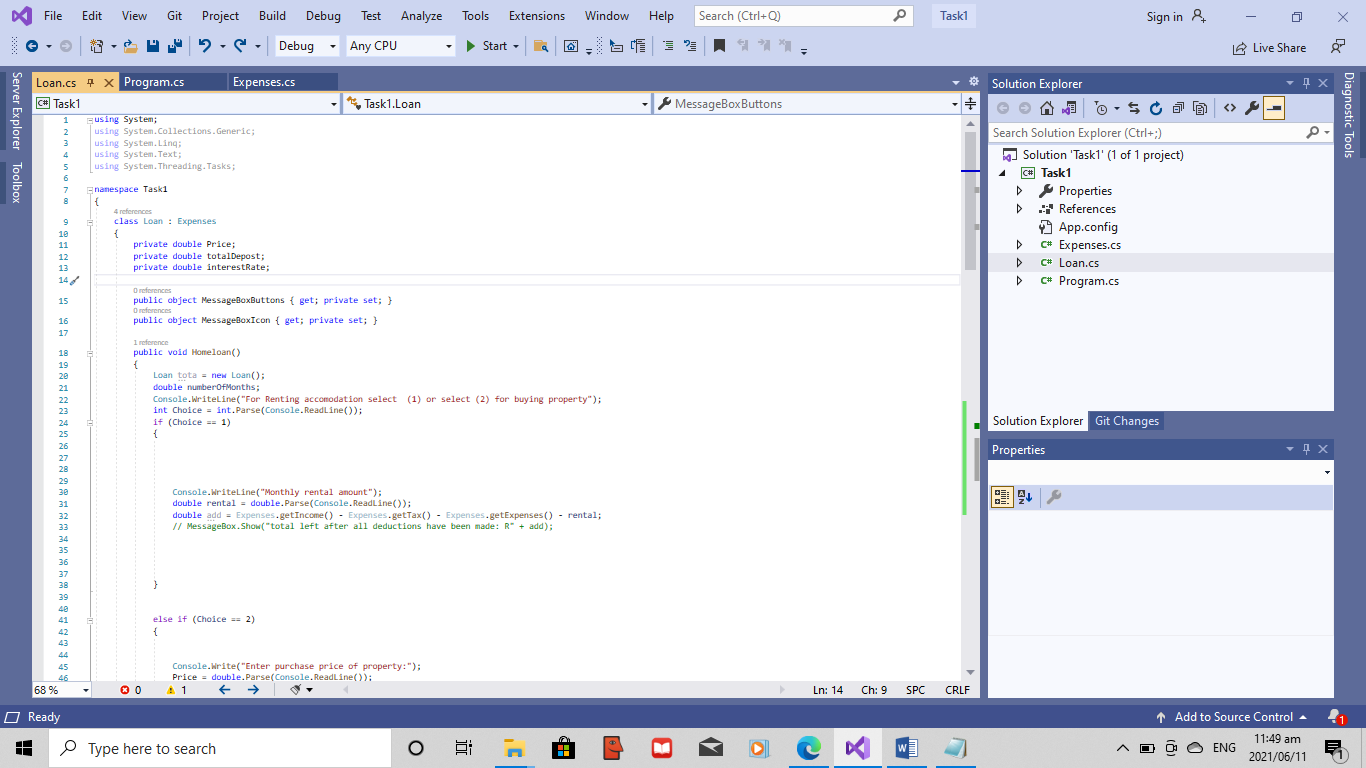Click the Home icon in Solution Explorer

click(x=1047, y=108)
